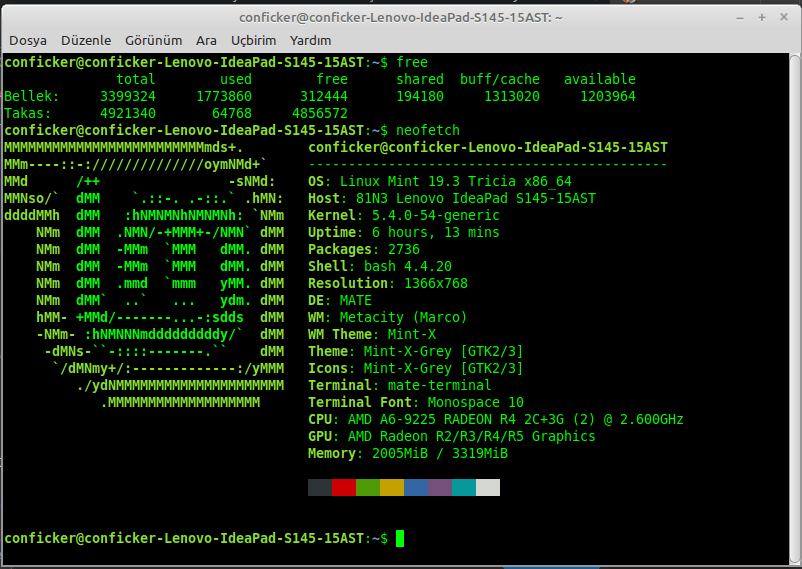
Task: Click the 'available' column header
Action: pos(600,79)
